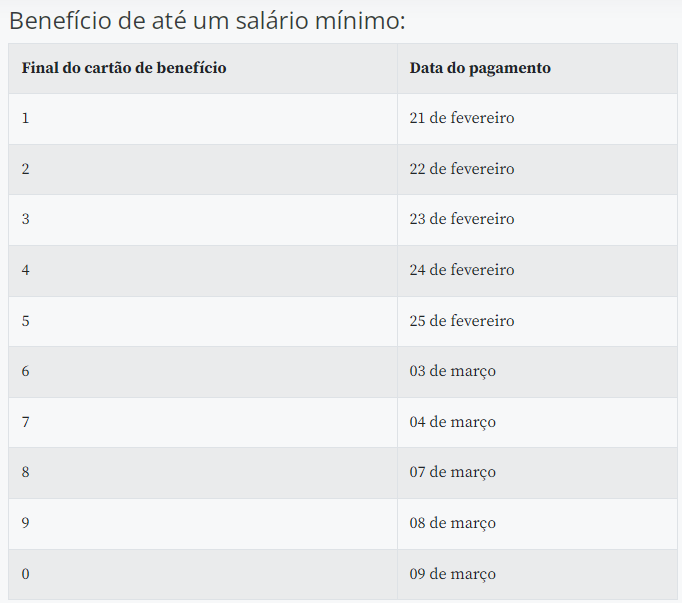The width and height of the screenshot is (682, 603).
Task: Select the "21 de fevereiro" date cell
Action: coord(462,118)
